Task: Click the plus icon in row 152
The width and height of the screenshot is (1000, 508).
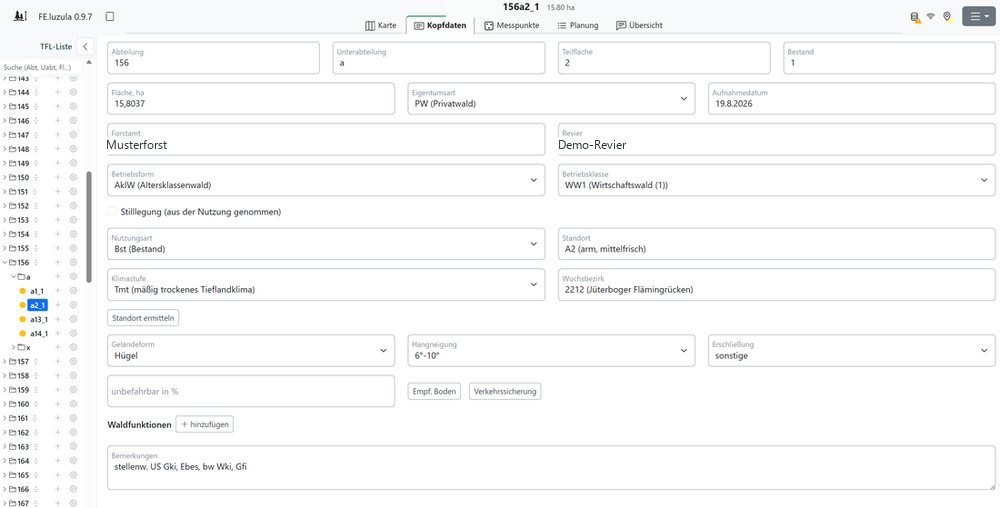Action: pos(57,205)
